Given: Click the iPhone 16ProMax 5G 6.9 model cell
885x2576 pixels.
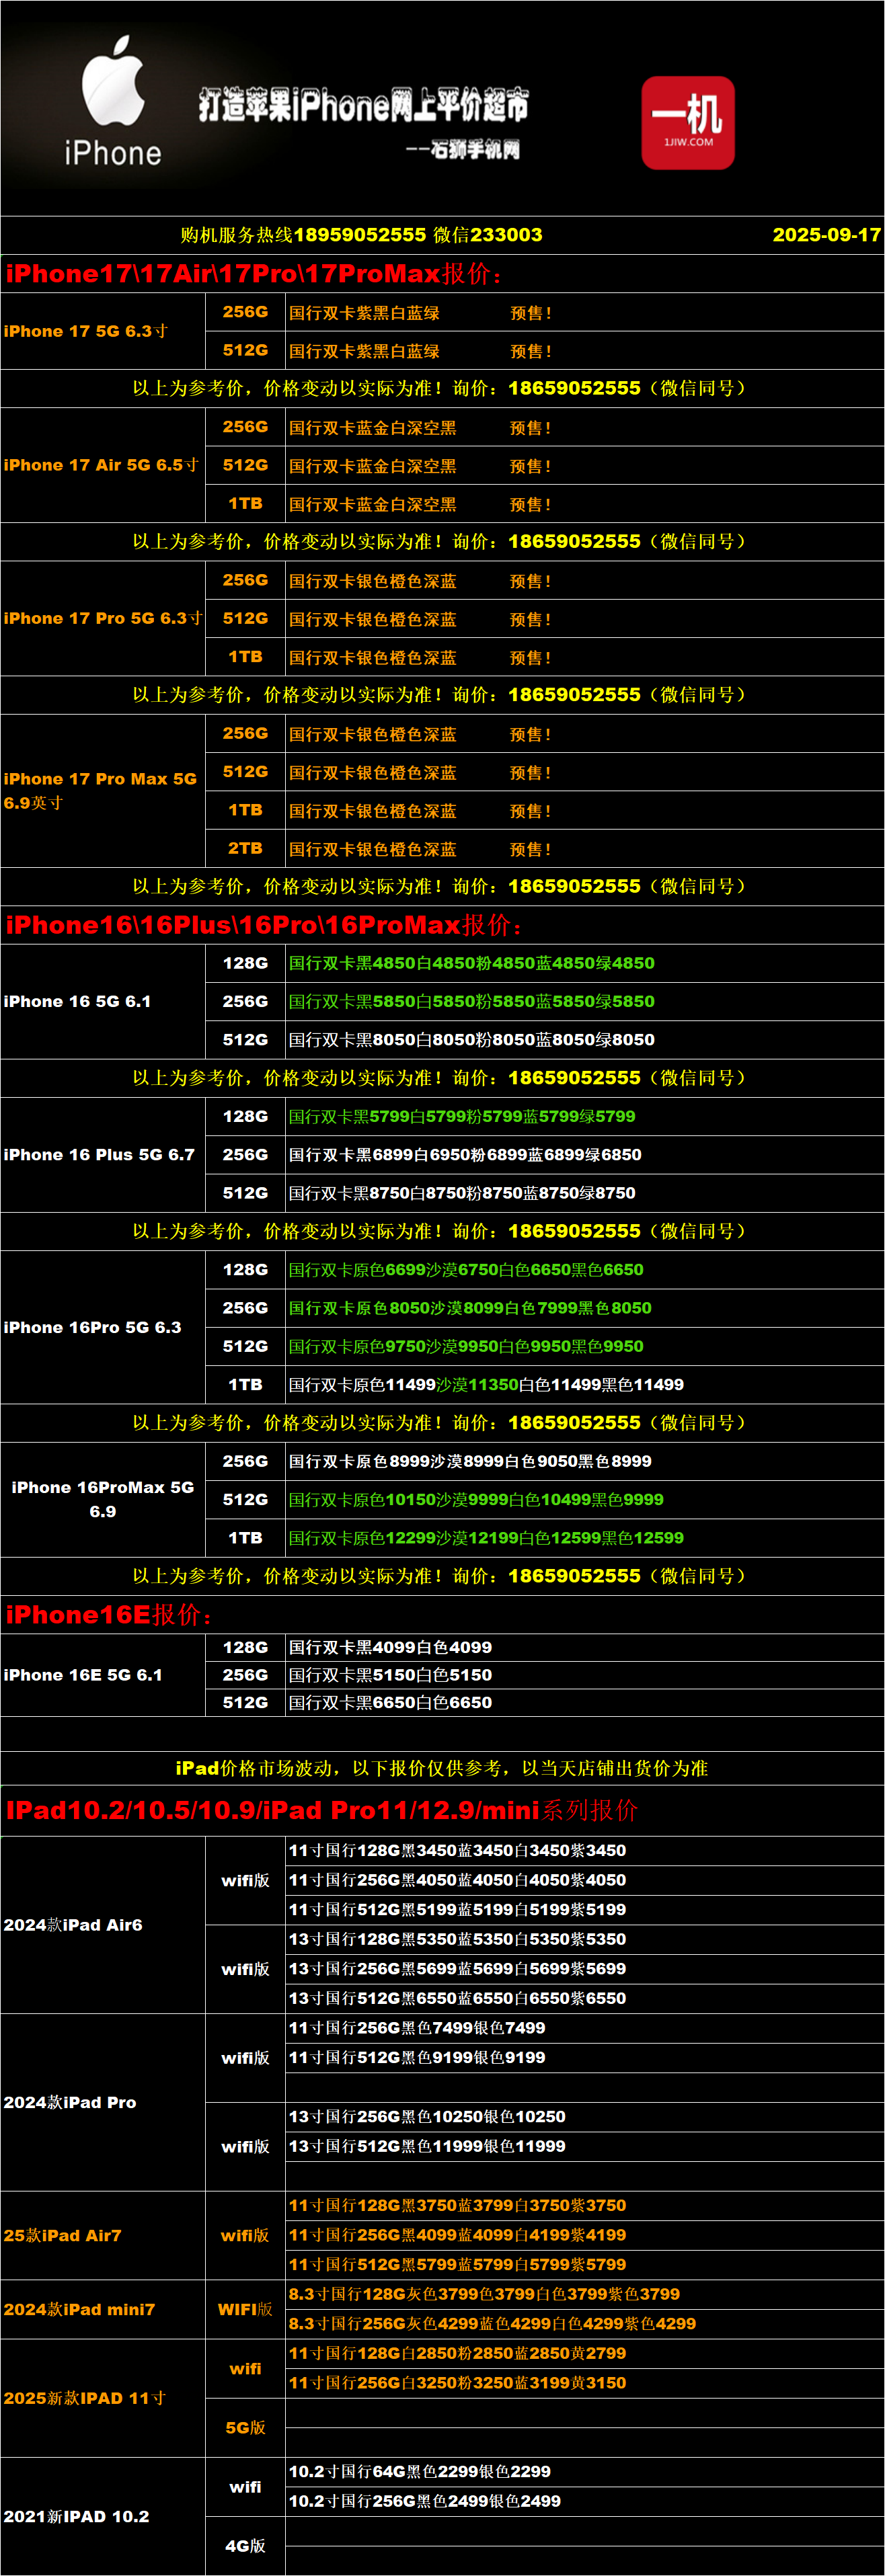Looking at the screenshot, I should tap(103, 1499).
